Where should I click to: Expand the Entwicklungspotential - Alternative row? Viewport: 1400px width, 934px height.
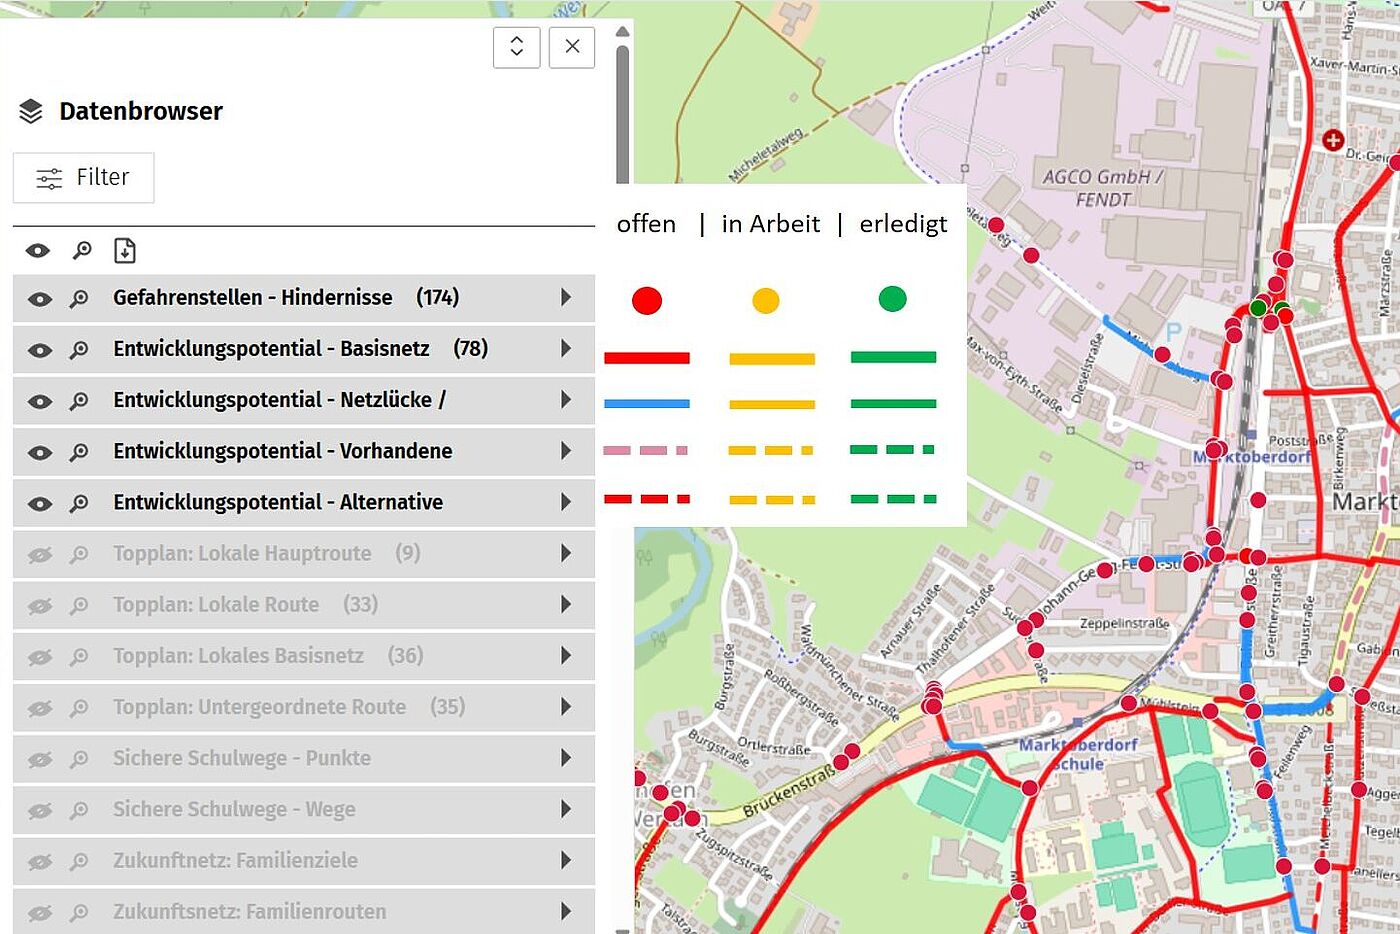(566, 502)
